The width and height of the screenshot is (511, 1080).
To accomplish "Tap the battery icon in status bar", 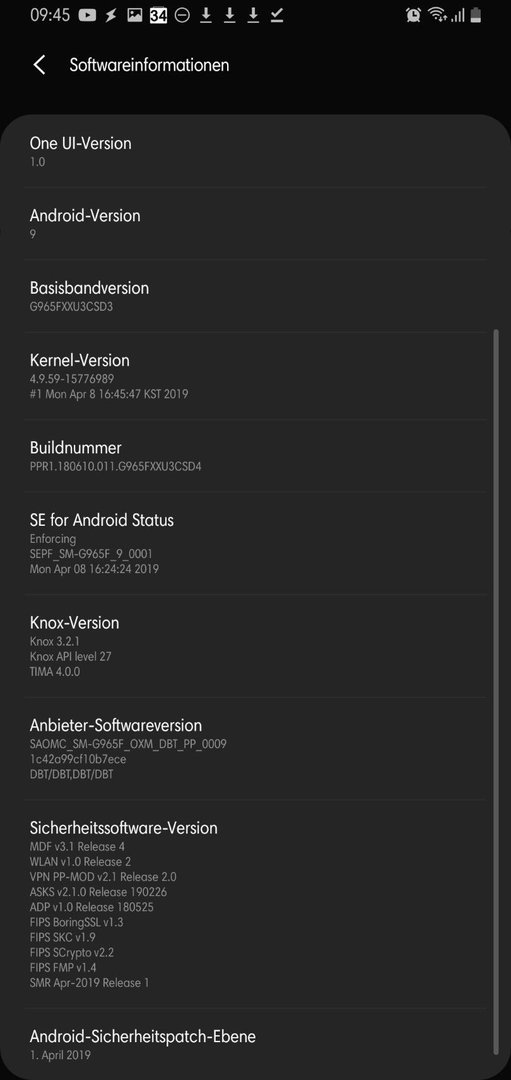I will pos(475,15).
